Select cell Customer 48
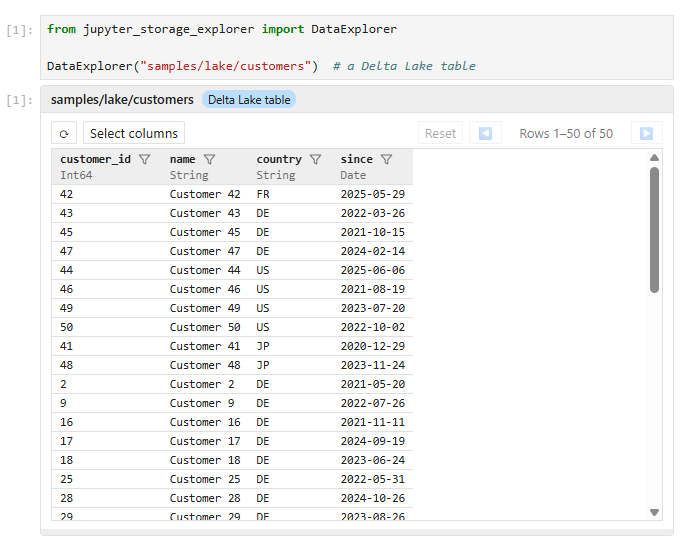The height and width of the screenshot is (537, 681). (x=205, y=365)
